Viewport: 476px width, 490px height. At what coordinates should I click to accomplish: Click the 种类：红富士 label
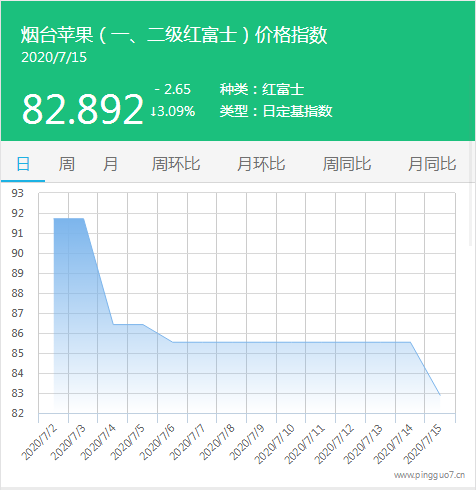pyautogui.click(x=262, y=89)
